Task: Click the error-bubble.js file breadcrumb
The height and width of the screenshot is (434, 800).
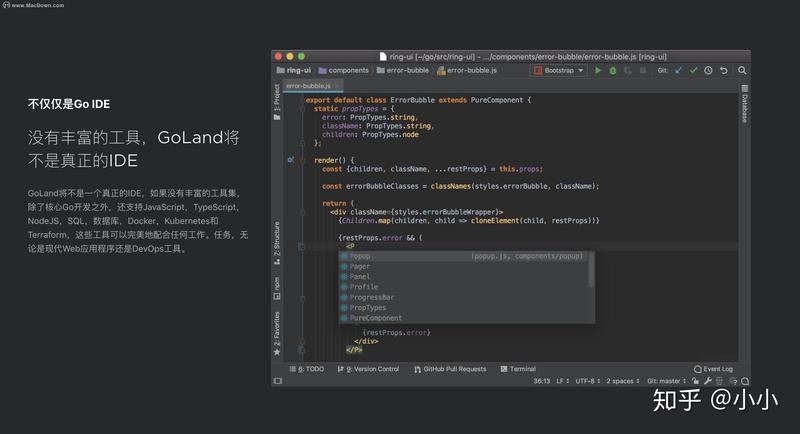Action: [x=467, y=70]
